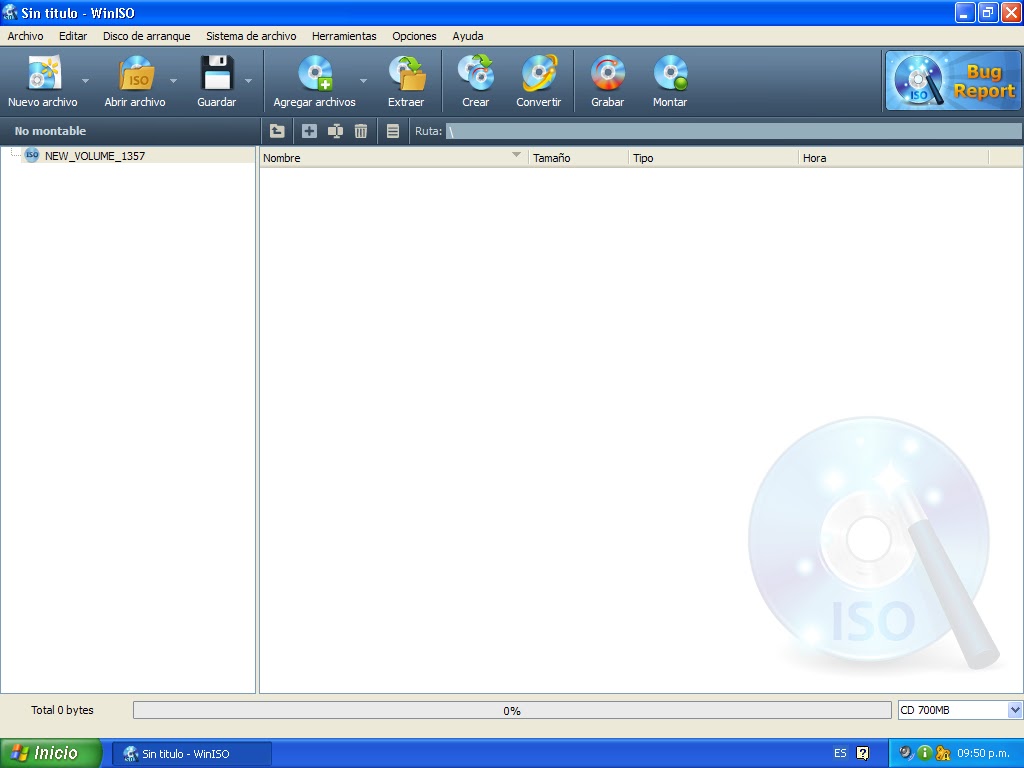This screenshot has height=768, width=1024.
Task: Click the Bug Report button
Action: (x=952, y=78)
